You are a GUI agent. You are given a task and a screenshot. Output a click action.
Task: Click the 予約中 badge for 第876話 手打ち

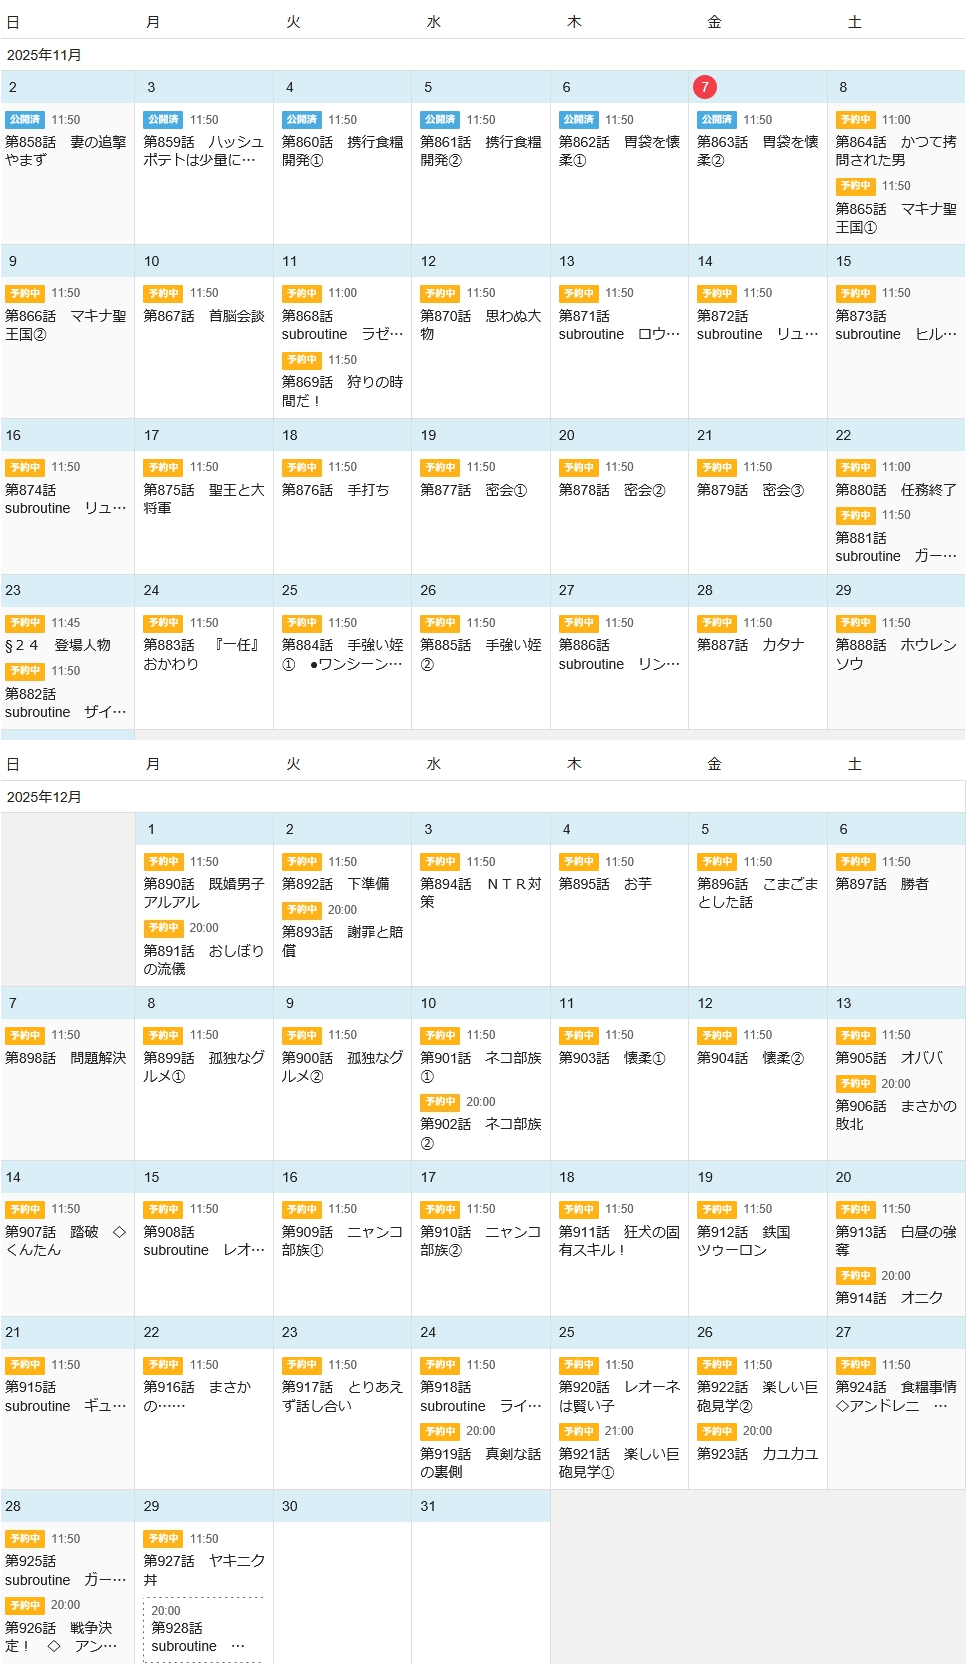pyautogui.click(x=302, y=467)
